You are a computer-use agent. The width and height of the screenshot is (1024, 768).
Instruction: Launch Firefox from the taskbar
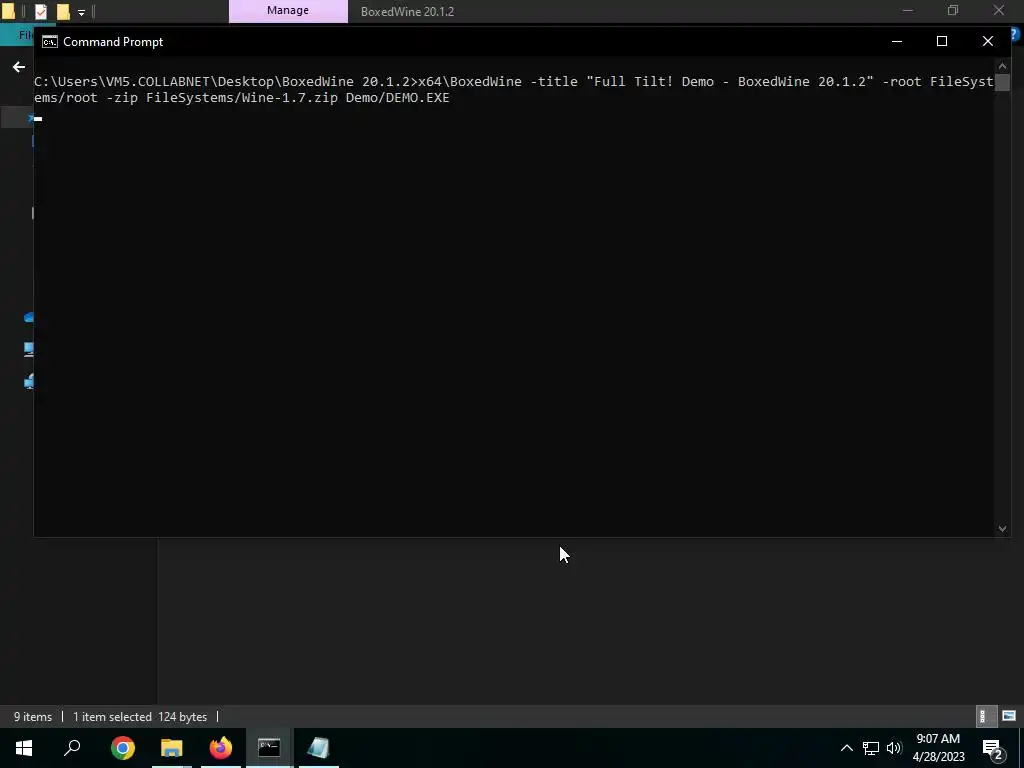tap(221, 748)
